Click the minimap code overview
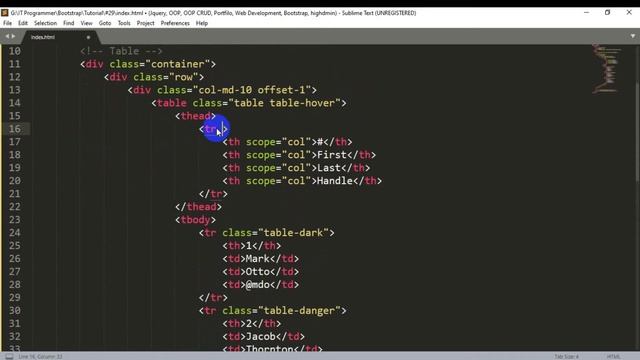Screen dimensions: 640x360 tap(607, 69)
